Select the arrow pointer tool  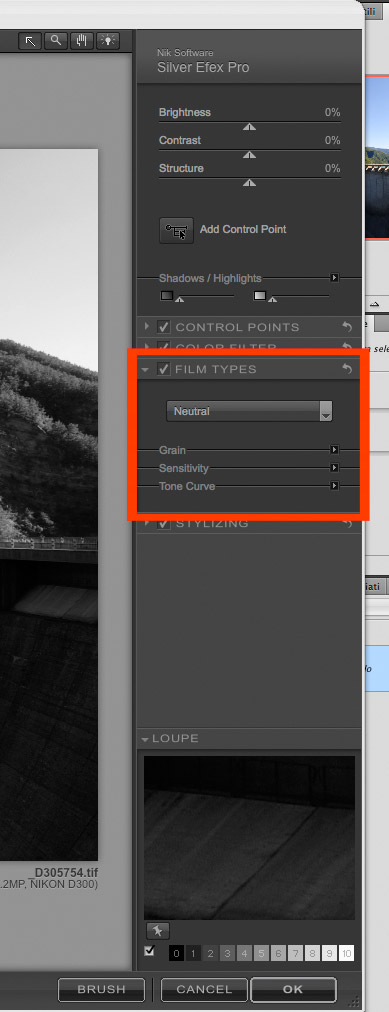[30, 41]
